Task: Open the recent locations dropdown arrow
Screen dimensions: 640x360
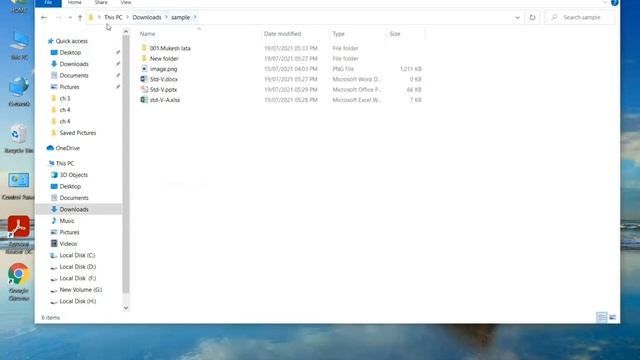Action: click(70, 18)
